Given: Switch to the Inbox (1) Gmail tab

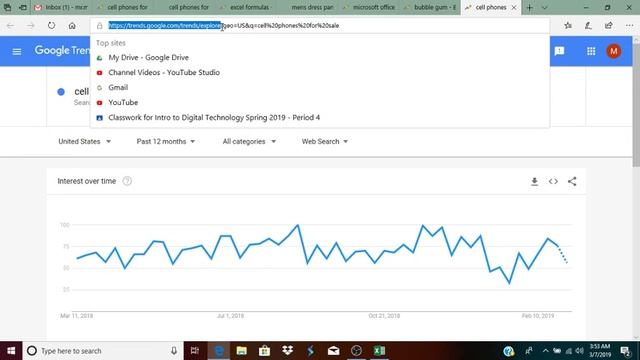Looking at the screenshot, I should (62, 7).
